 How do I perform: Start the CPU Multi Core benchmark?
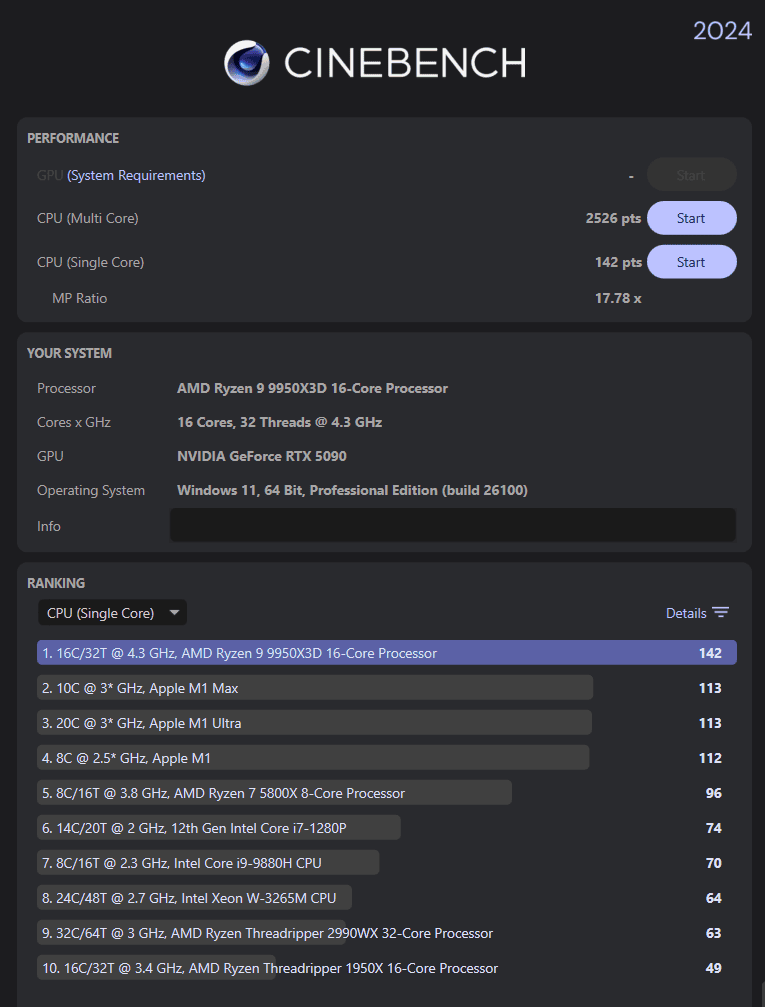(691, 218)
